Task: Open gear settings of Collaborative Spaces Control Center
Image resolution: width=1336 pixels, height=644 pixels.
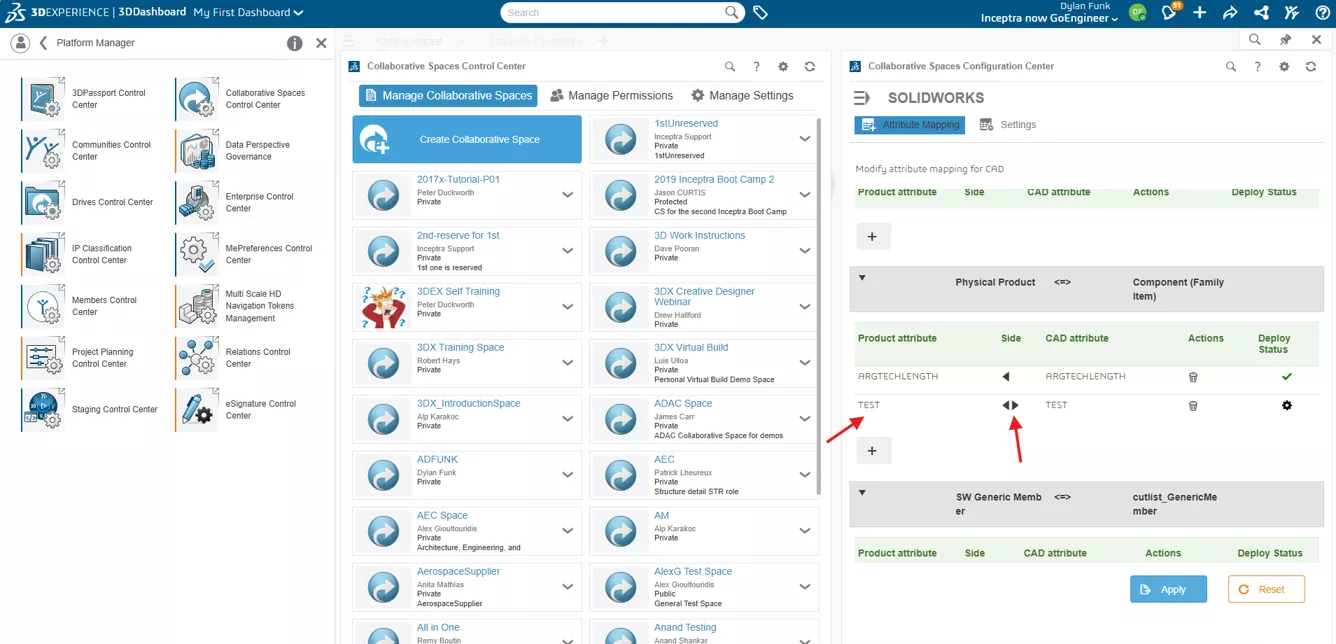Action: pyautogui.click(x=783, y=66)
